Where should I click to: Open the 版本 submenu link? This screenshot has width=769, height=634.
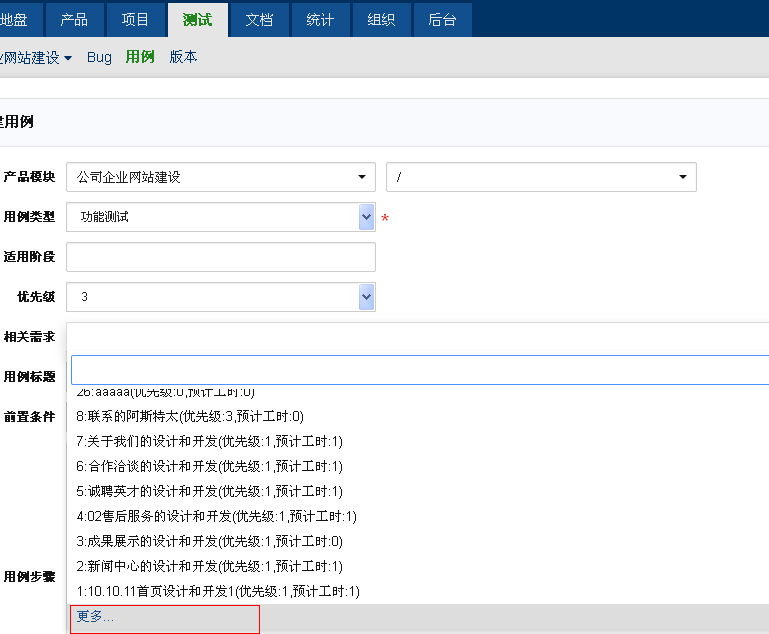pyautogui.click(x=183, y=58)
